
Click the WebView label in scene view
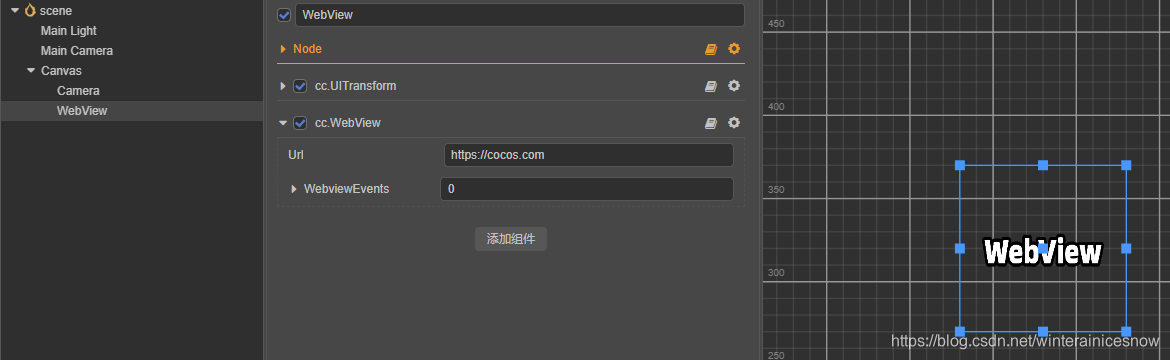[1043, 252]
